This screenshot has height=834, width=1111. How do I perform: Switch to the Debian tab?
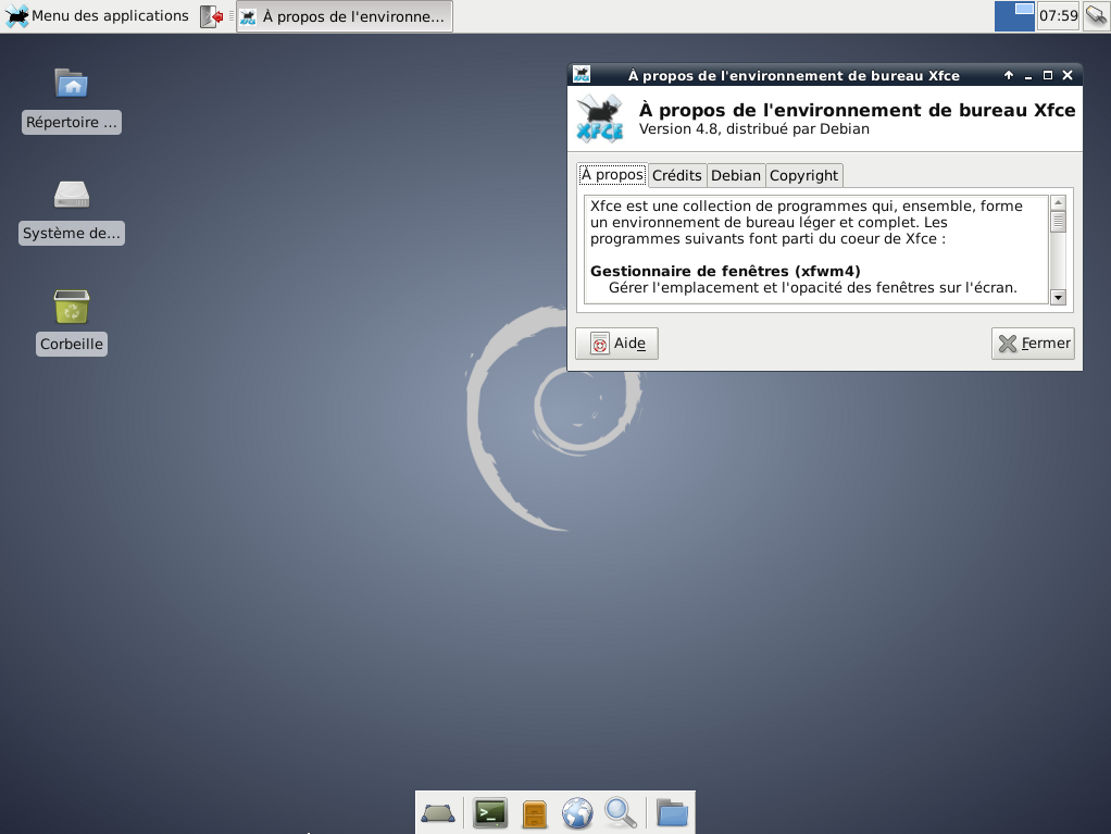tap(735, 176)
